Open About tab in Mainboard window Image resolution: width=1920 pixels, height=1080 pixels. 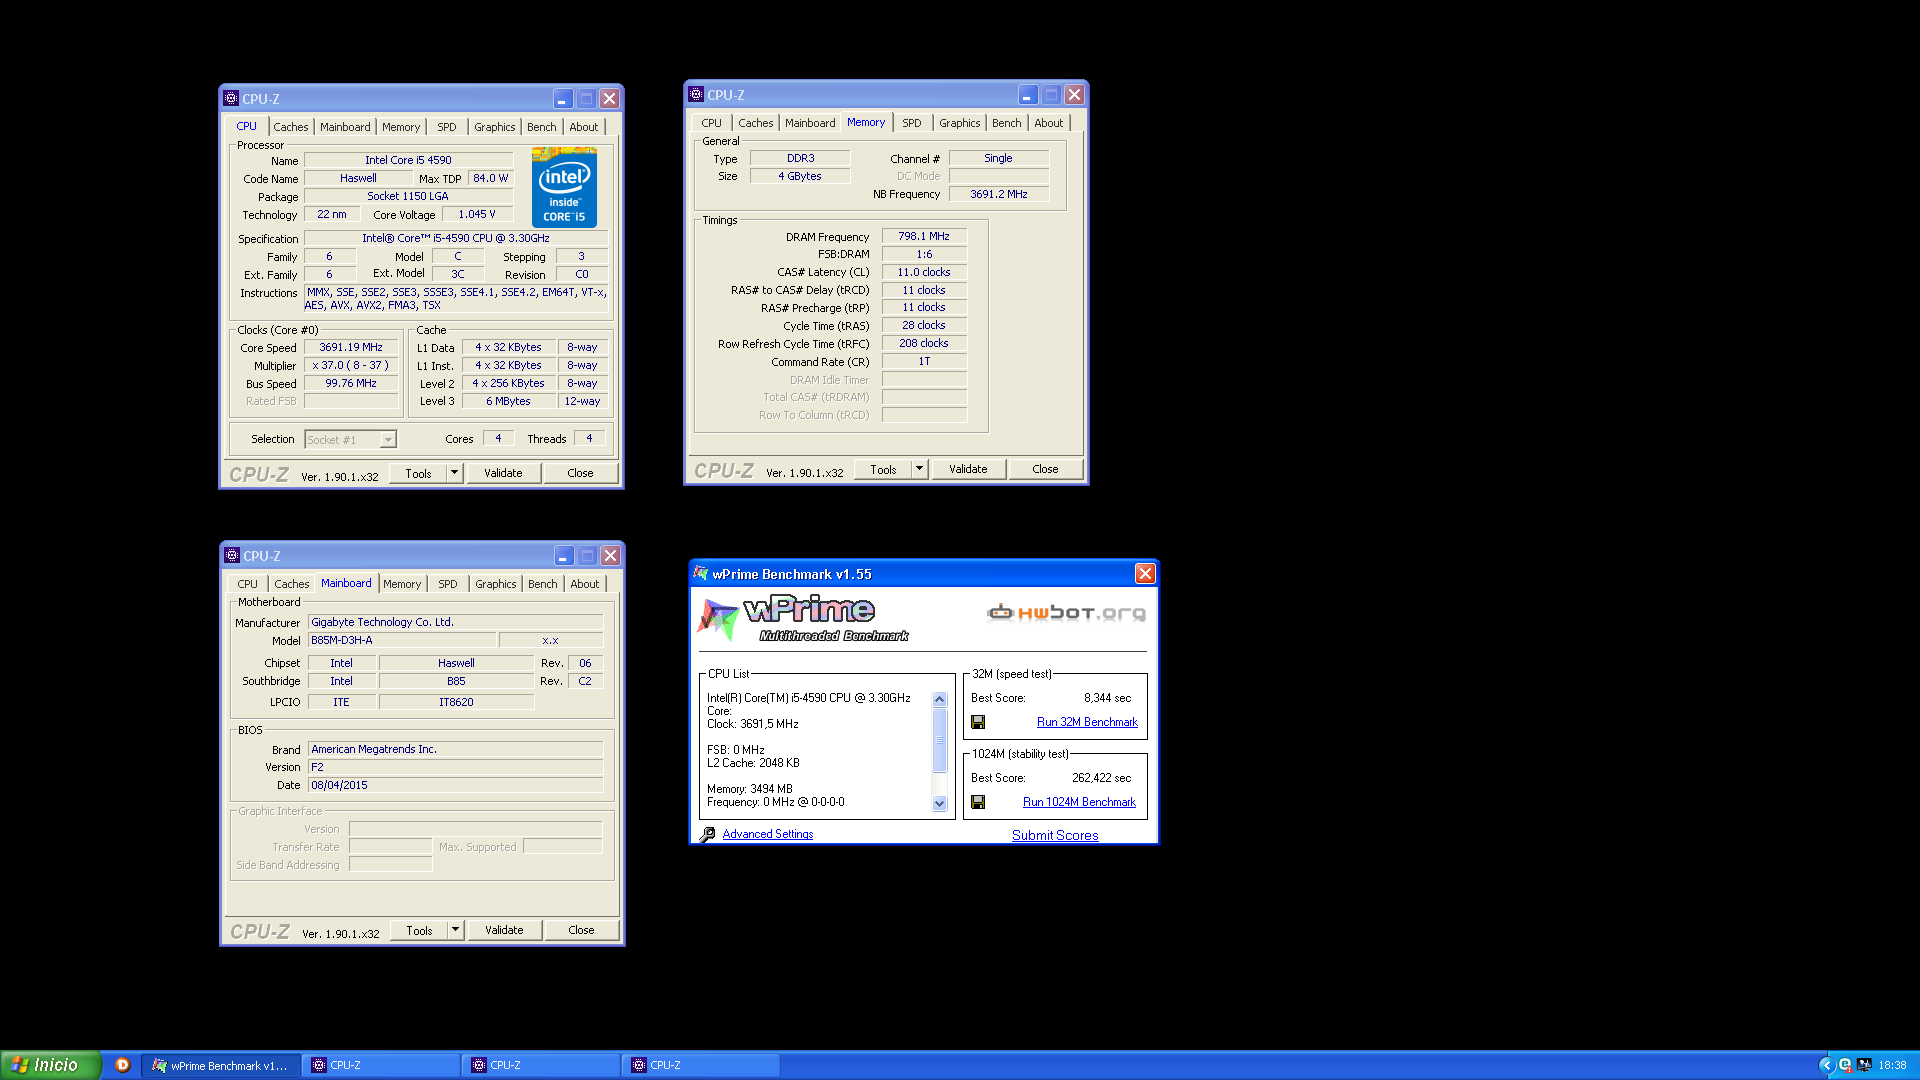(x=585, y=584)
